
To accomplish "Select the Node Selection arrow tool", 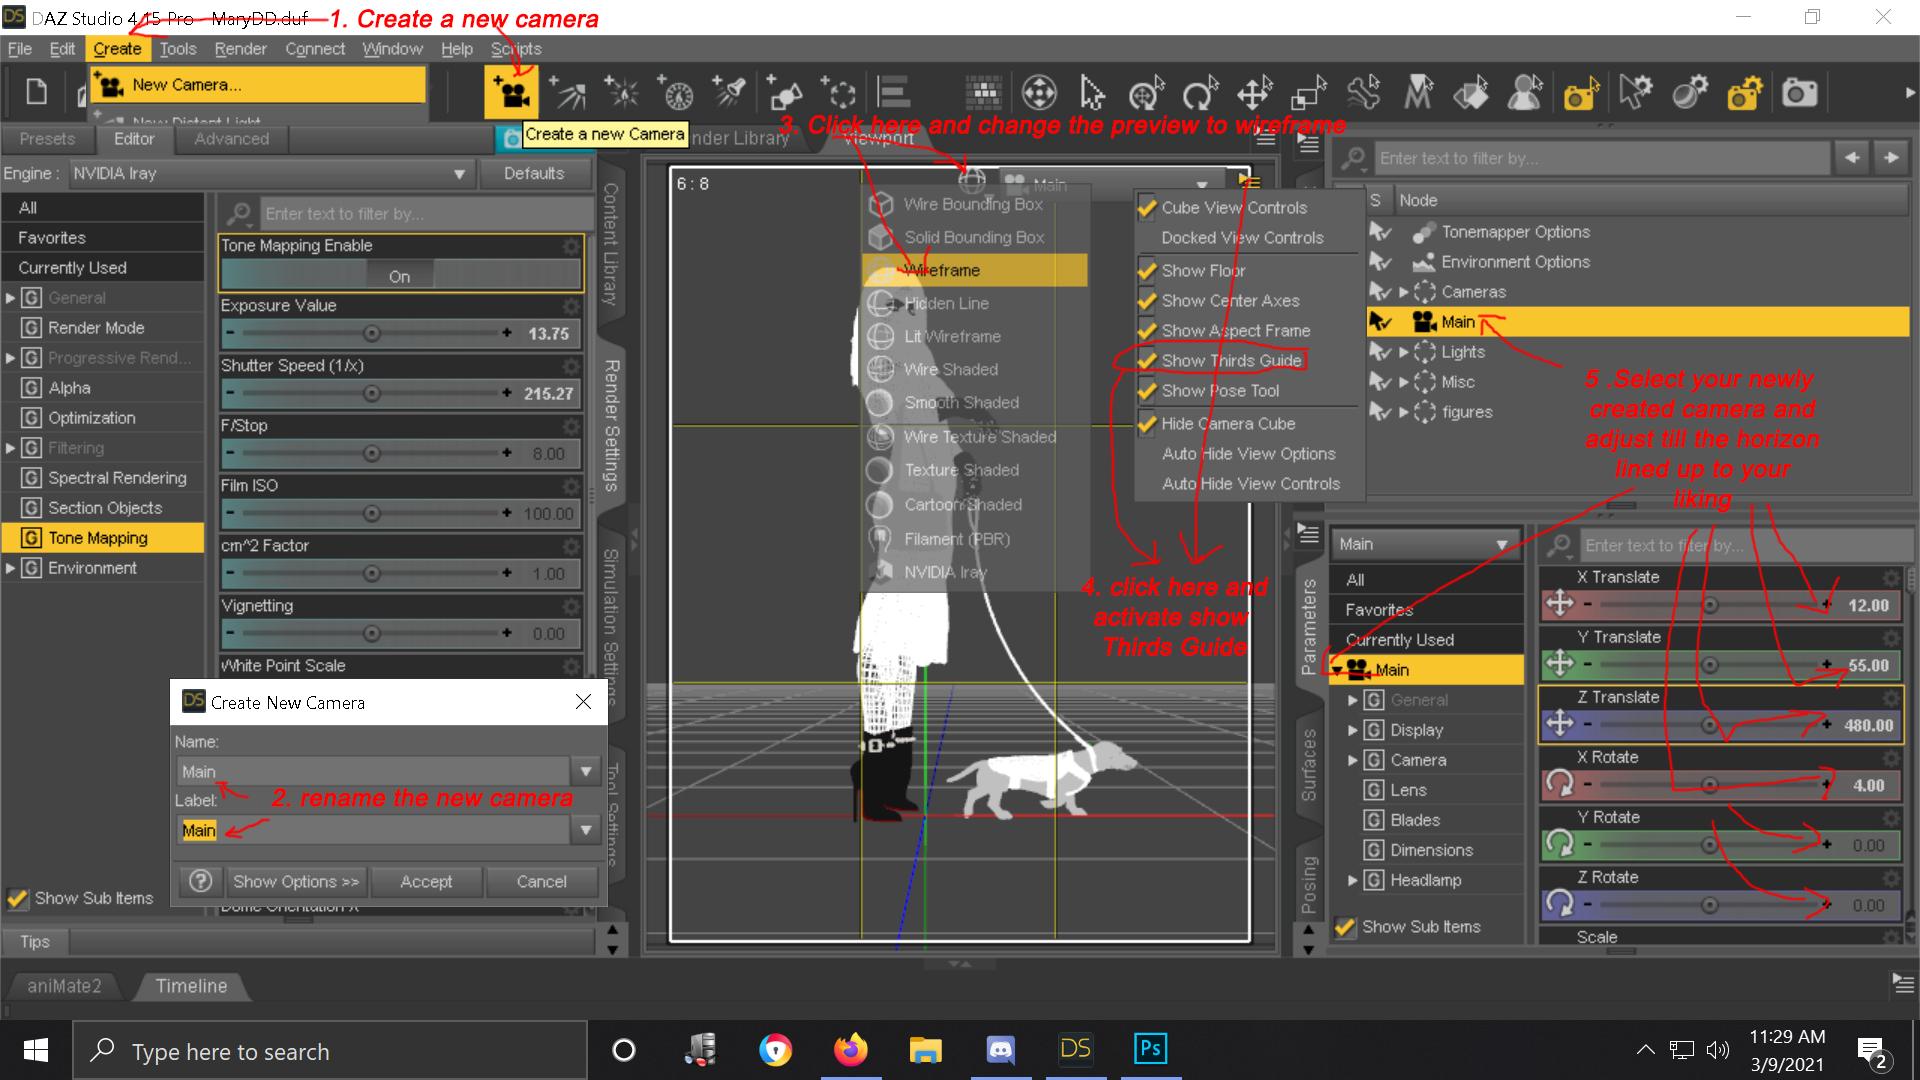I will (x=1092, y=93).
